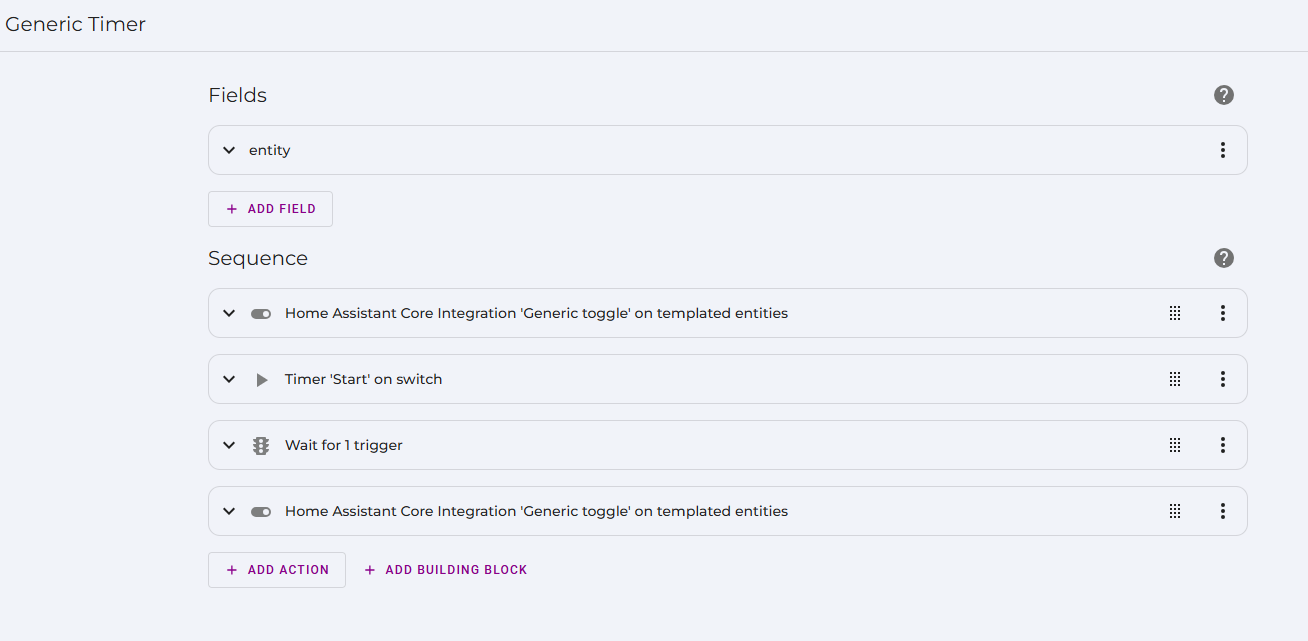The height and width of the screenshot is (641, 1308).
Task: Open the overflow menu for the entity field
Action: click(1222, 150)
